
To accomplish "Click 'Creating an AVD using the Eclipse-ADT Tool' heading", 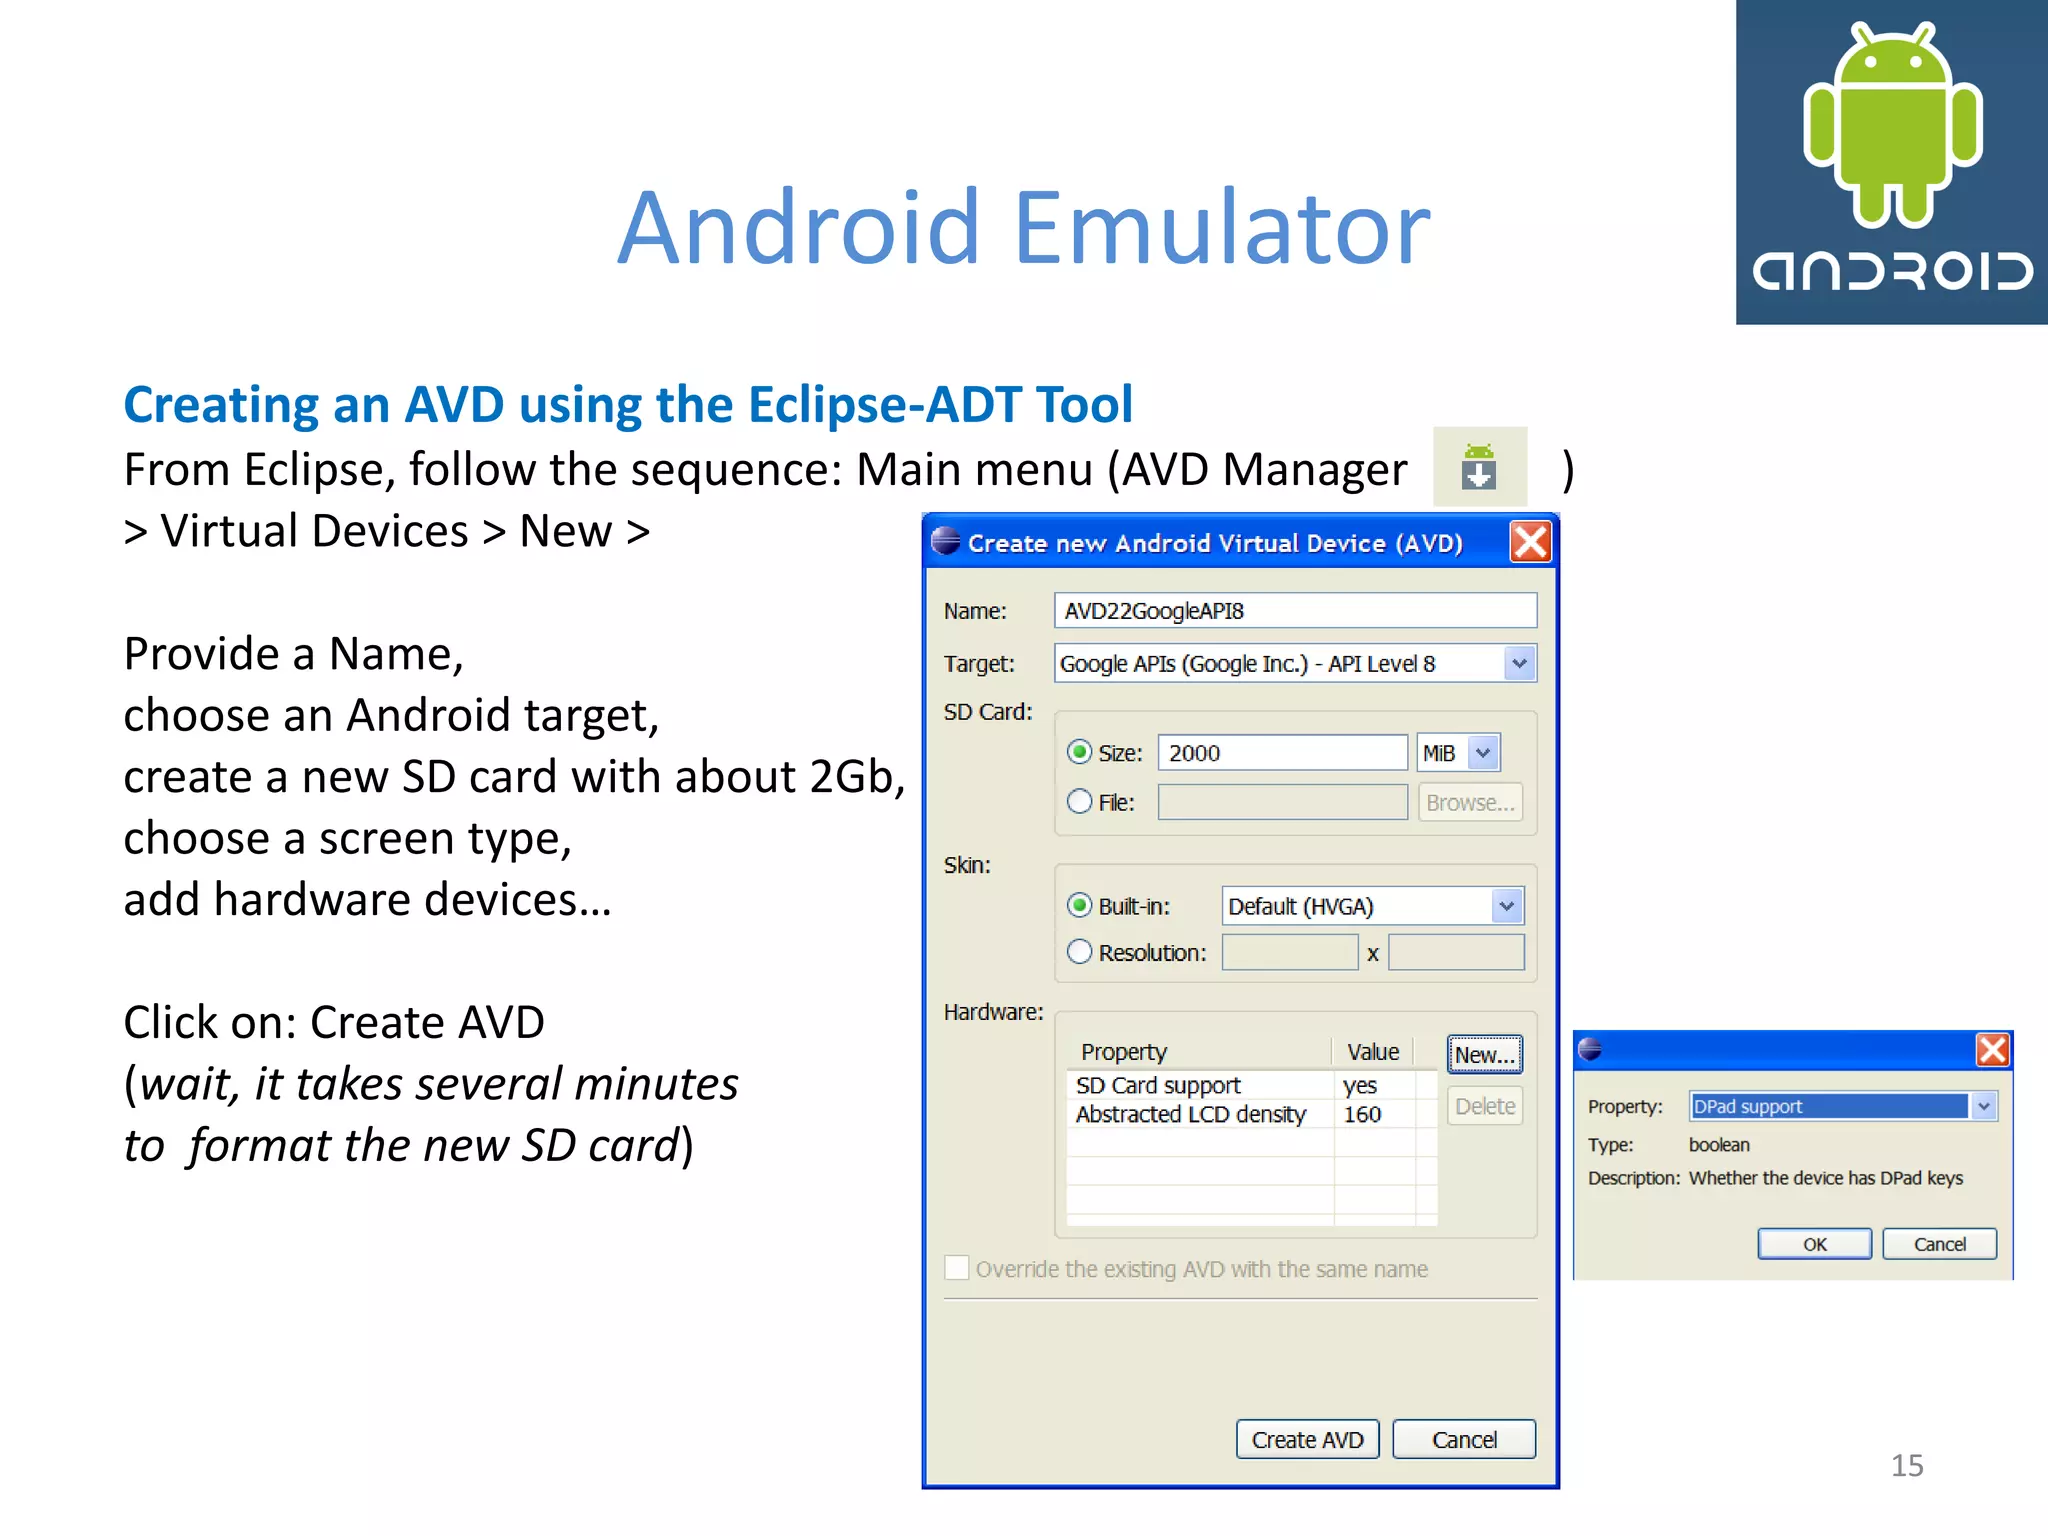I will 628,404.
